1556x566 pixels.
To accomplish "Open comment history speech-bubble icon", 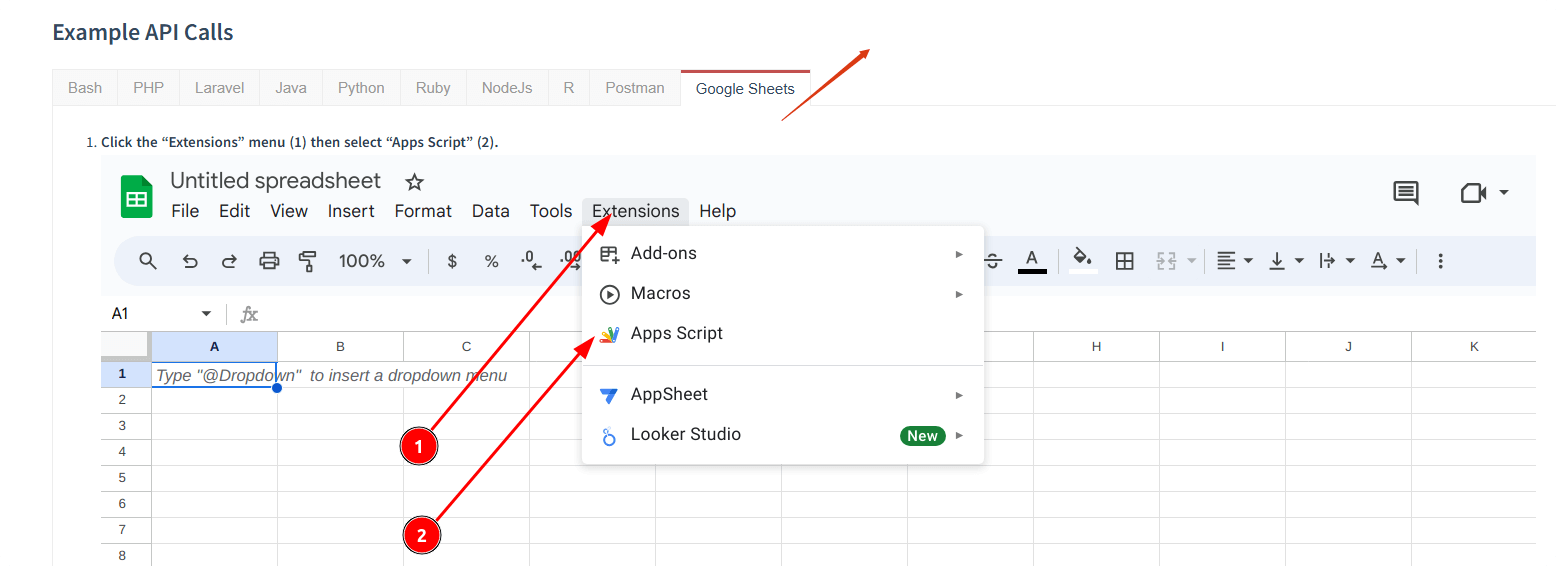I will point(1406,193).
